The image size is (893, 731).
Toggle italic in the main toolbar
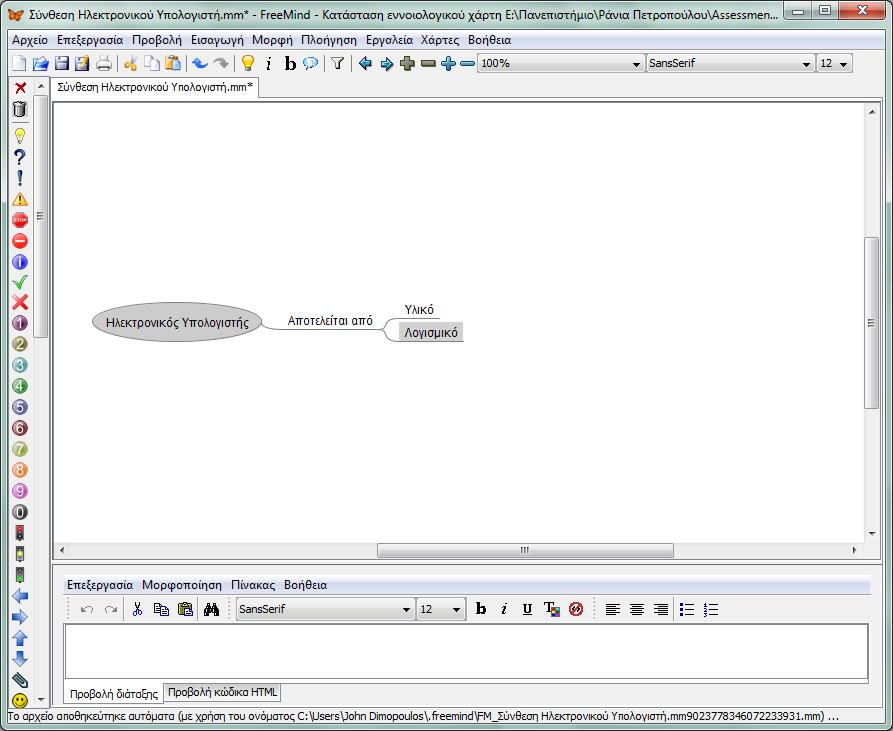coord(269,64)
